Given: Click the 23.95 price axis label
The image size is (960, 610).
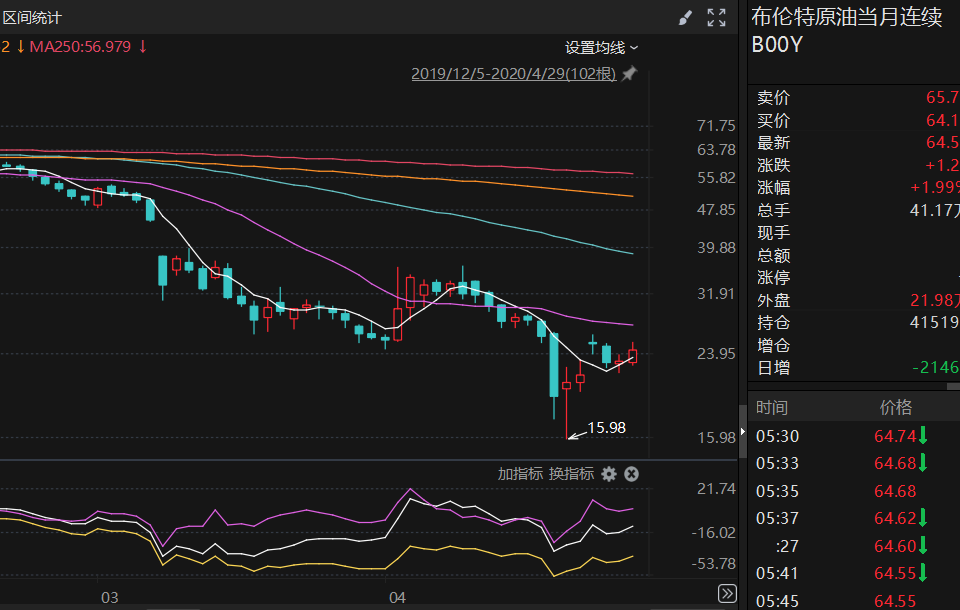Looking at the screenshot, I should coord(716,353).
